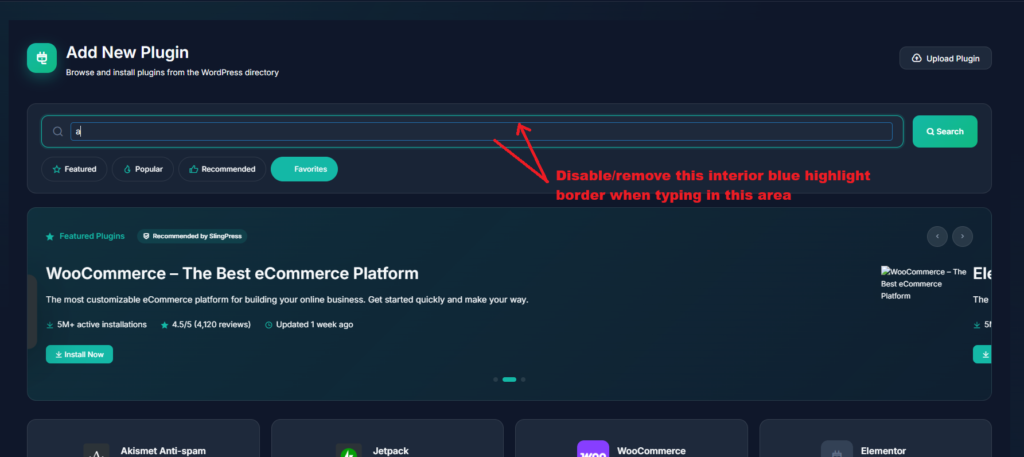Open the WooCommerce plugin card title at bottom

tap(651, 450)
